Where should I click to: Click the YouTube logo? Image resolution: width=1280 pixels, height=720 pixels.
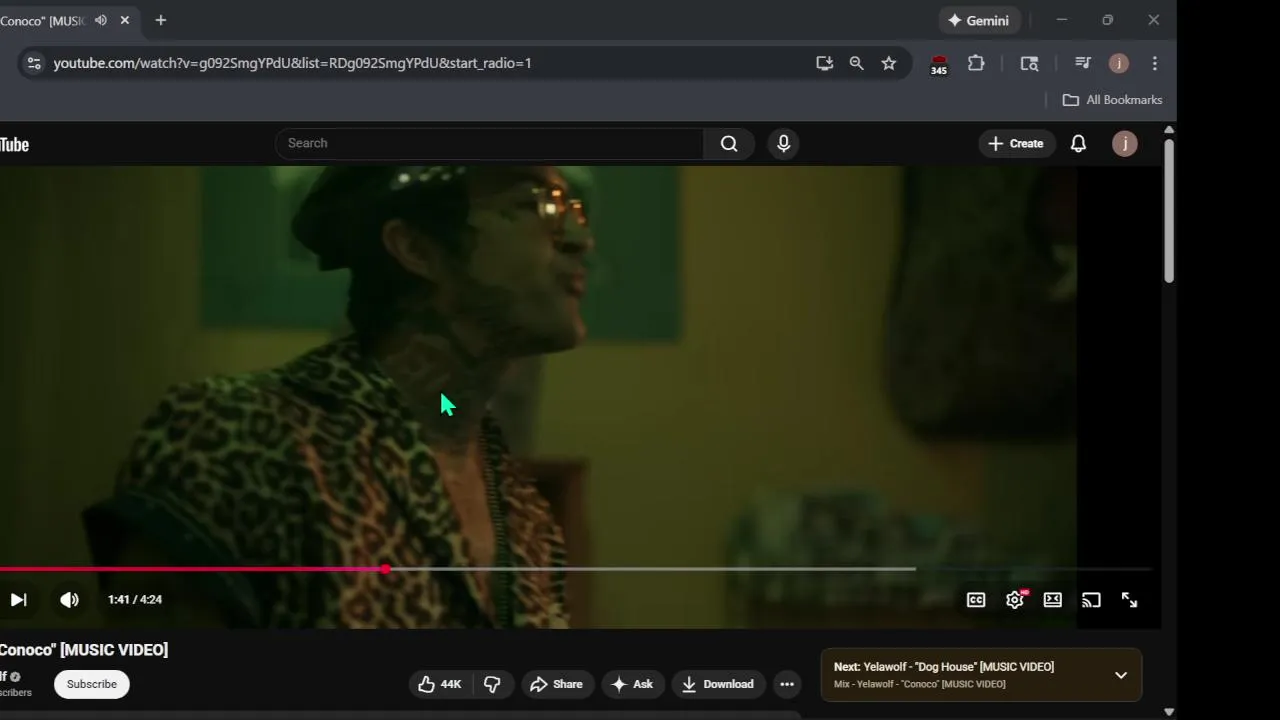click(x=14, y=145)
